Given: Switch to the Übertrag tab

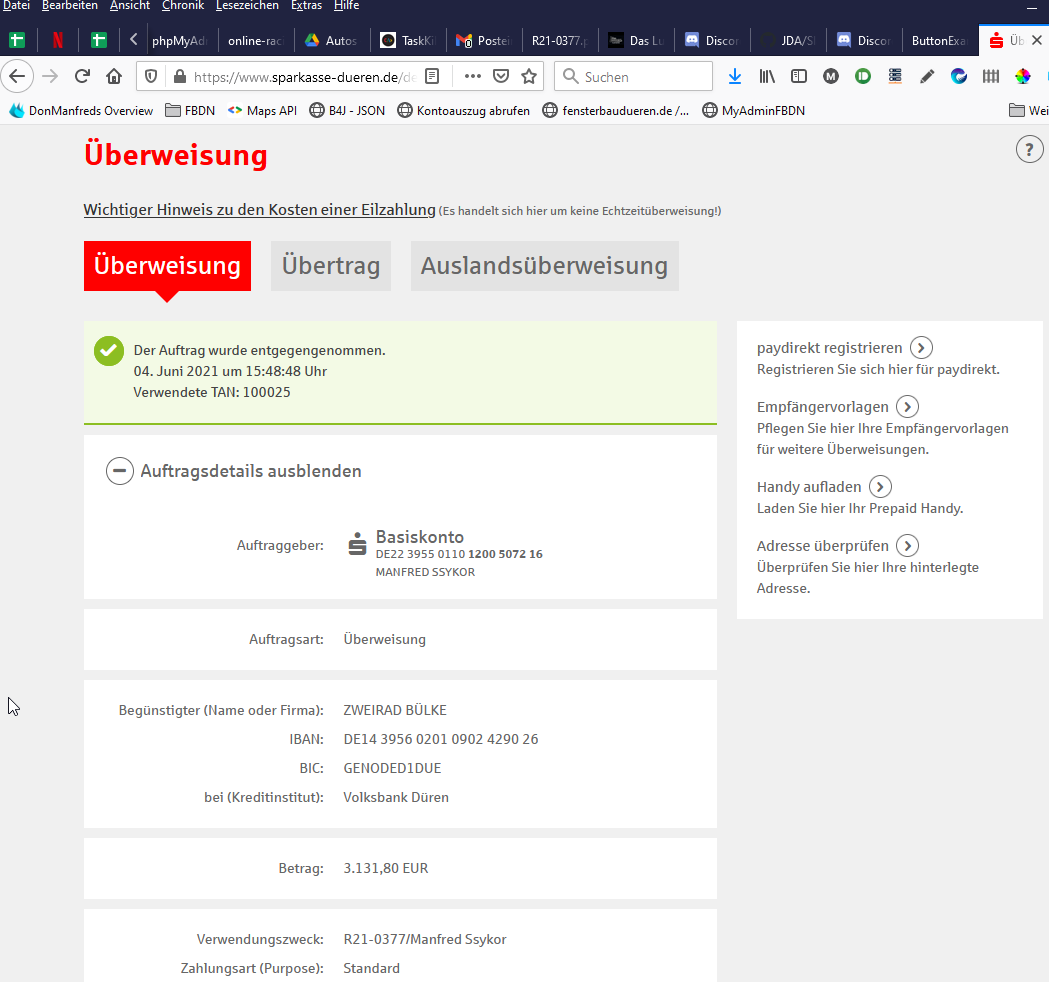Looking at the screenshot, I should tap(330, 266).
